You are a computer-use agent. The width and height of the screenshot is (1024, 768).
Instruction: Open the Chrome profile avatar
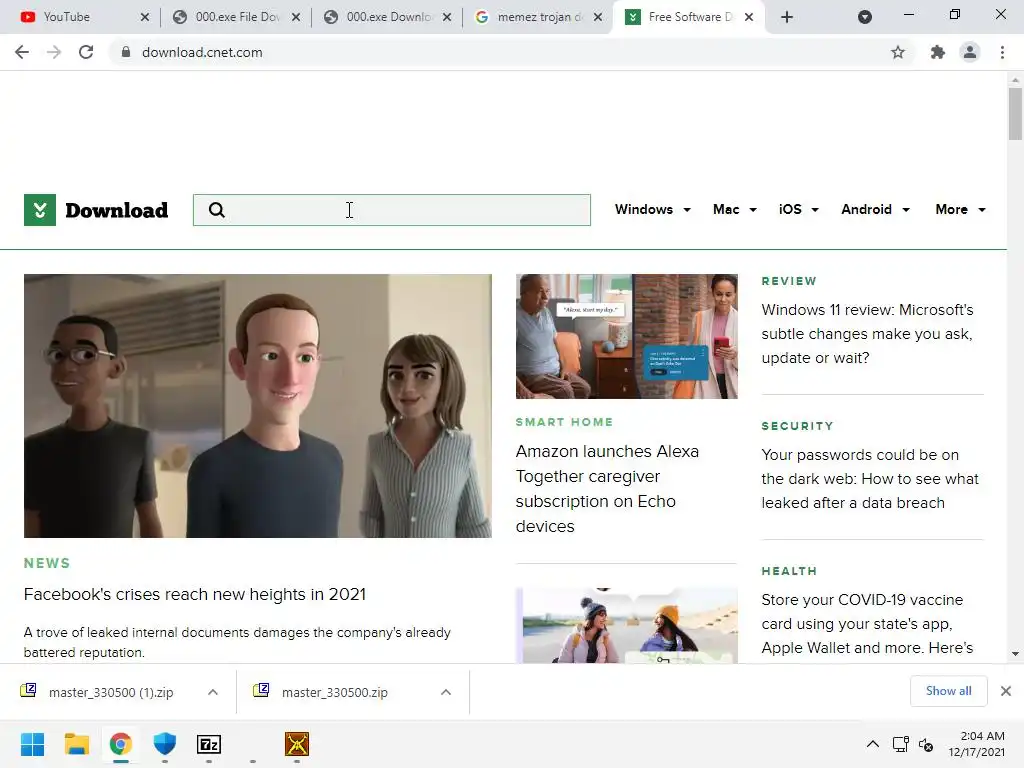pos(970,52)
